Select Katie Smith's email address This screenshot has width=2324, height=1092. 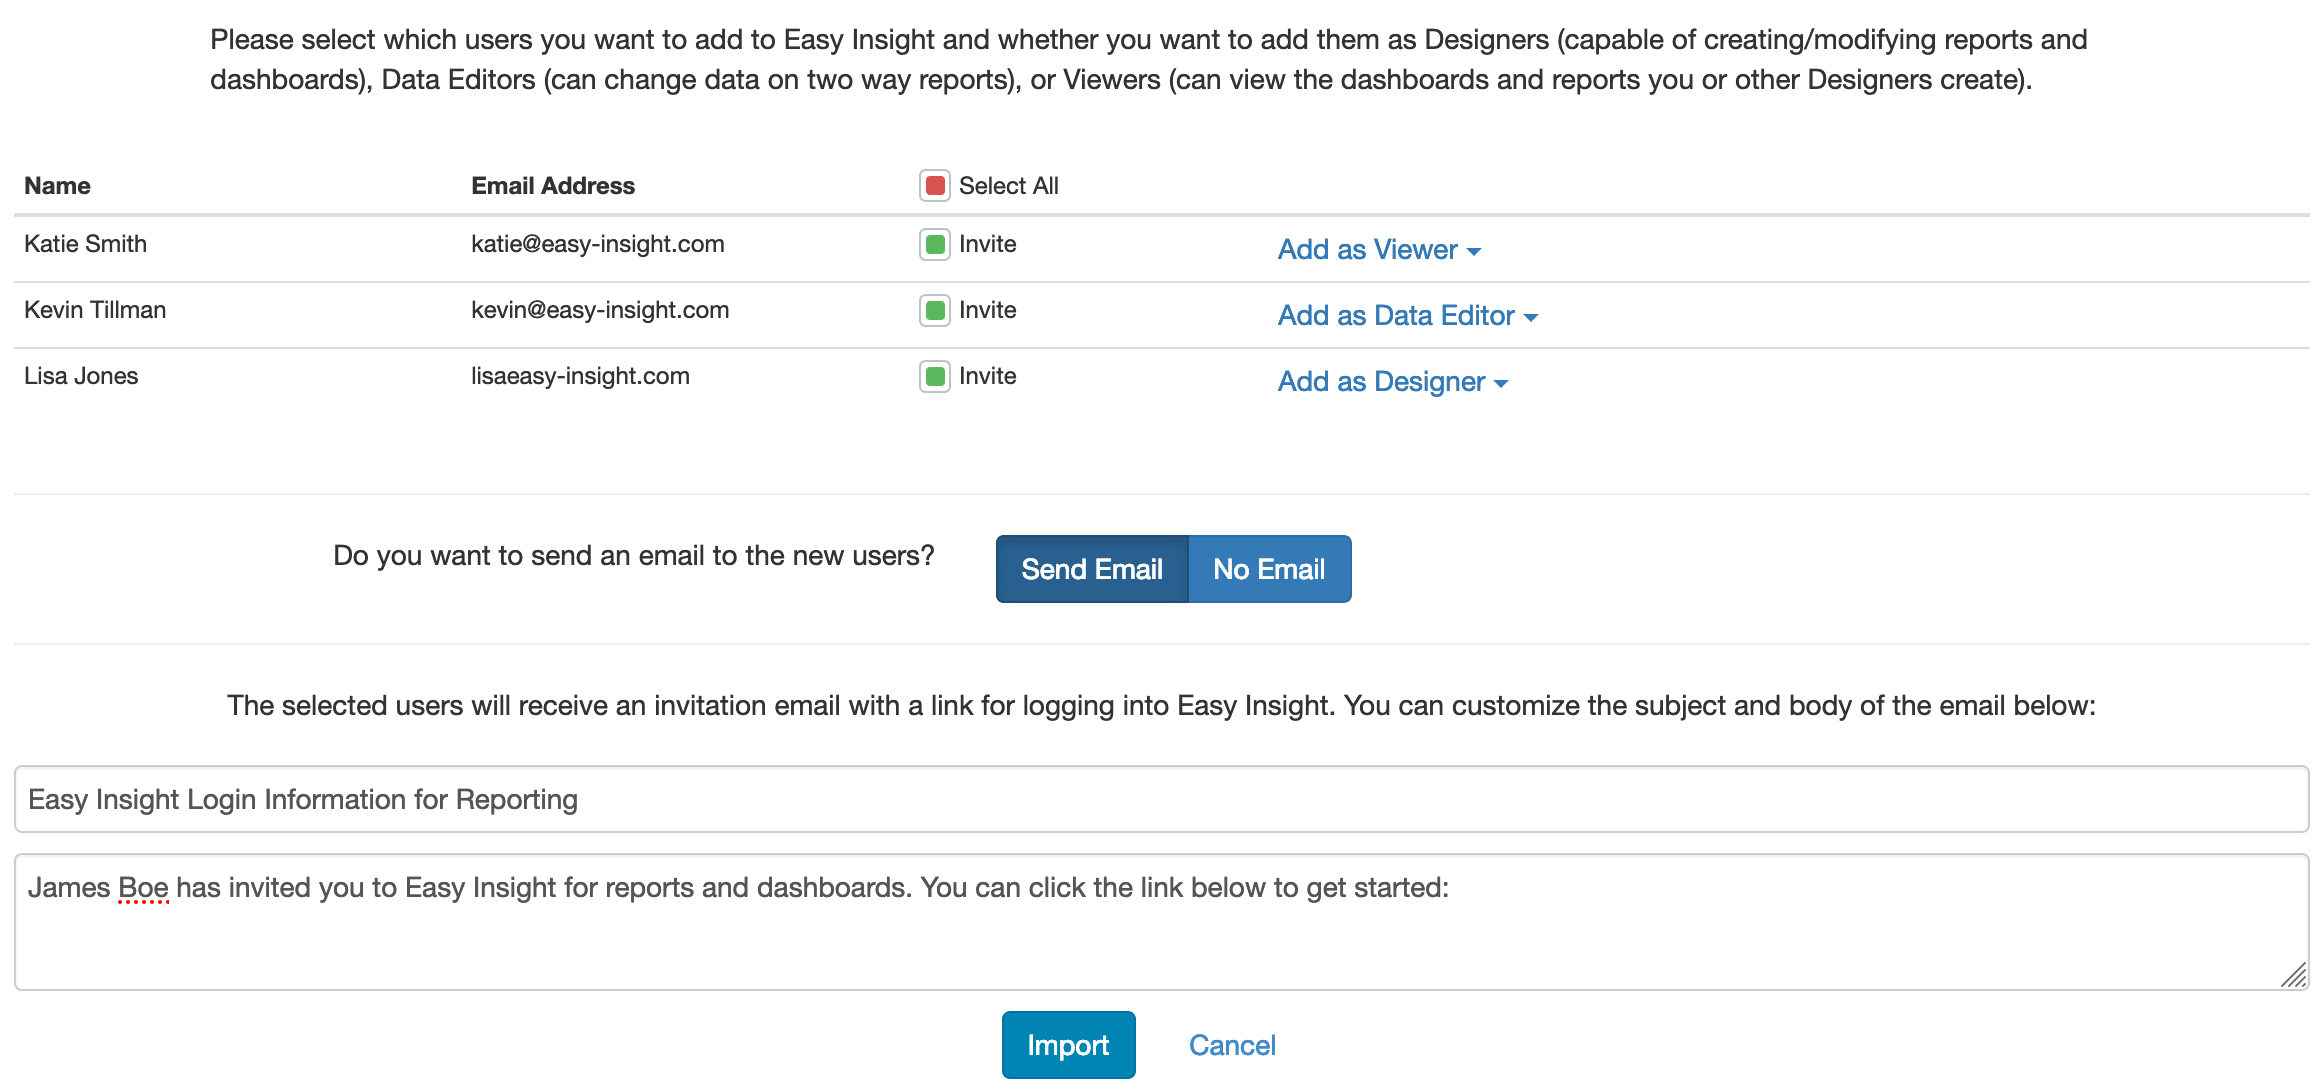point(597,243)
